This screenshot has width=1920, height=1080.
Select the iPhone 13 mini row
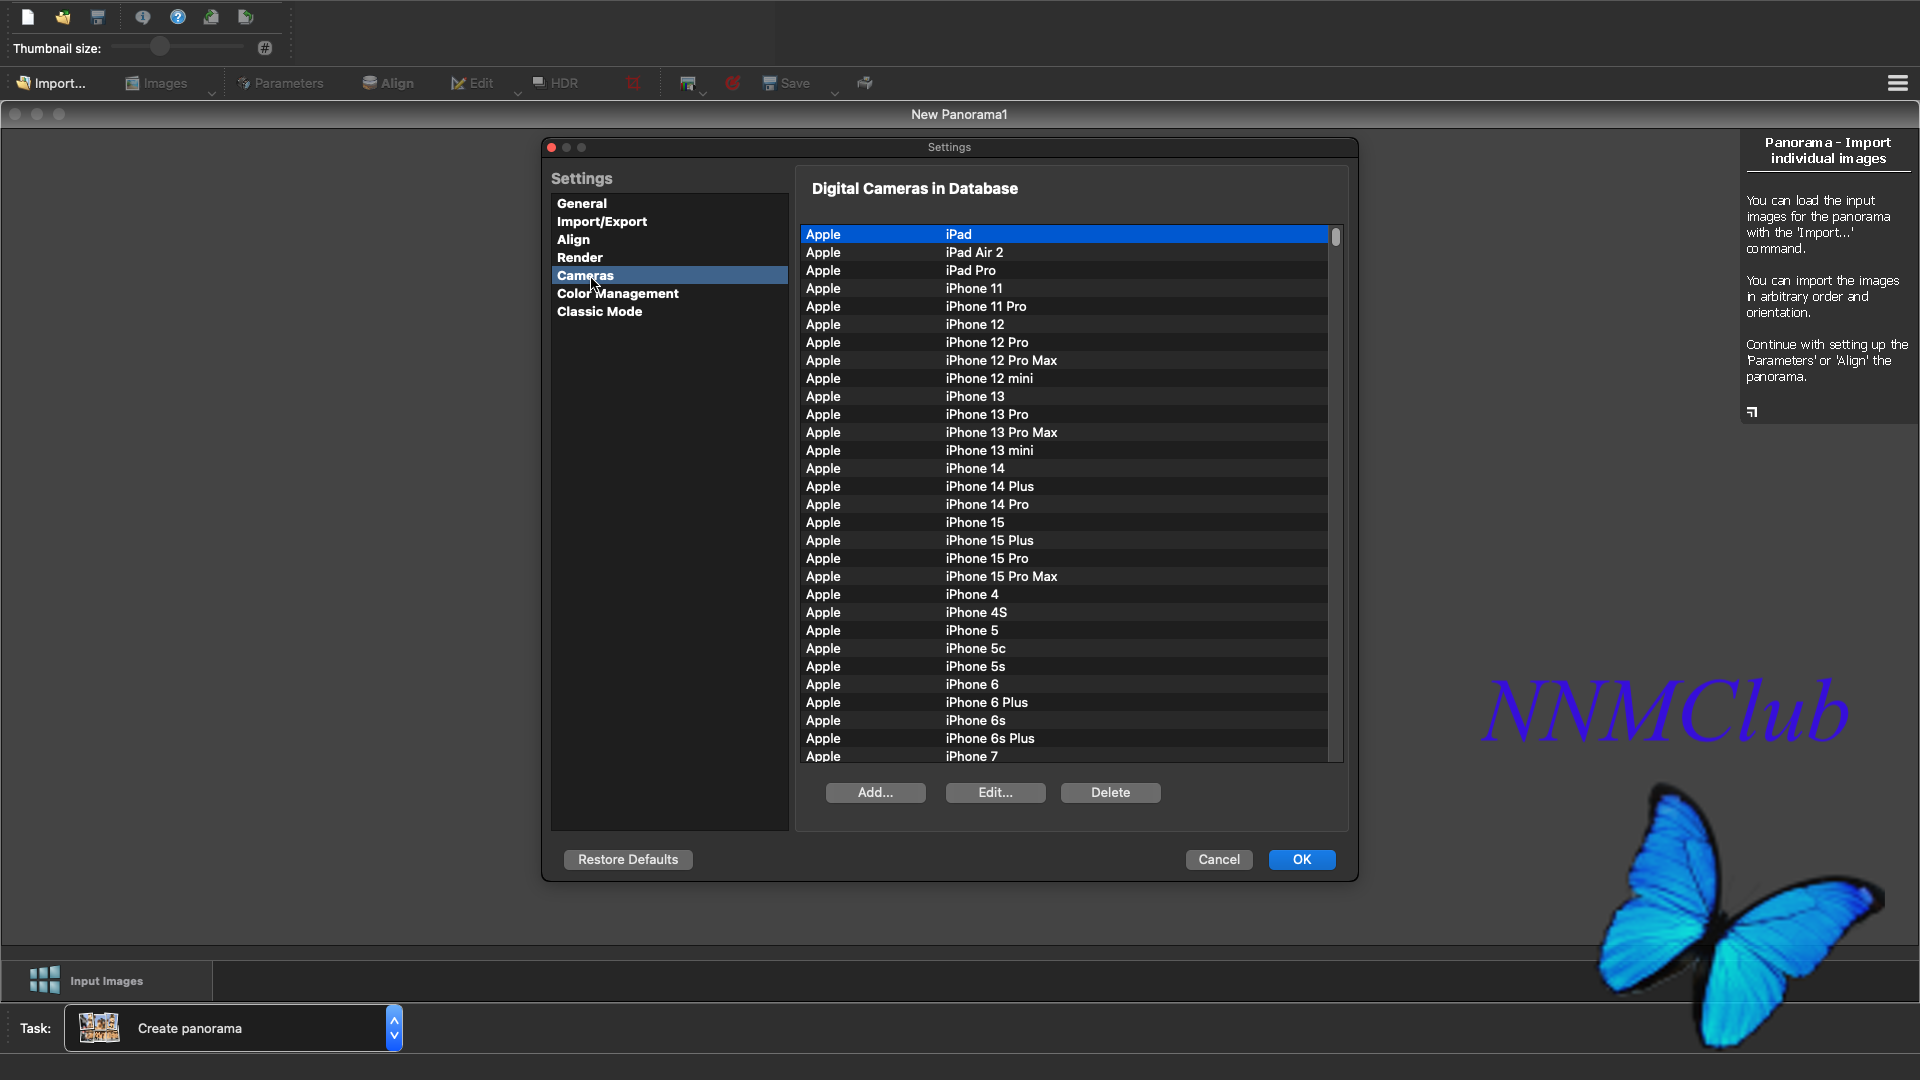pyautogui.click(x=1064, y=450)
